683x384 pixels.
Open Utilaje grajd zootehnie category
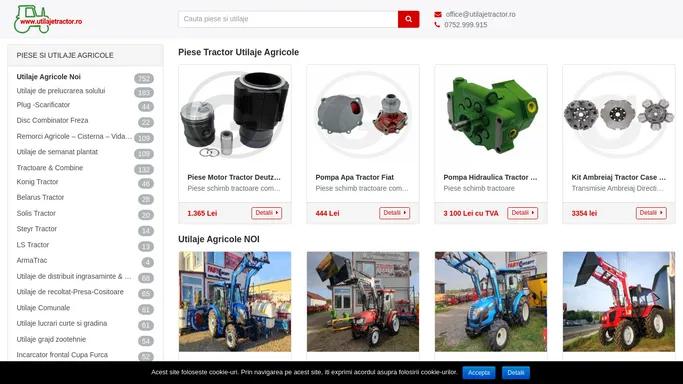click(51, 339)
